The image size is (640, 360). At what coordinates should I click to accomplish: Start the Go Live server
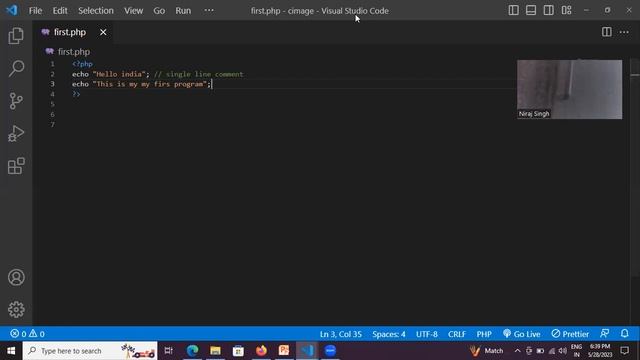click(x=522, y=334)
